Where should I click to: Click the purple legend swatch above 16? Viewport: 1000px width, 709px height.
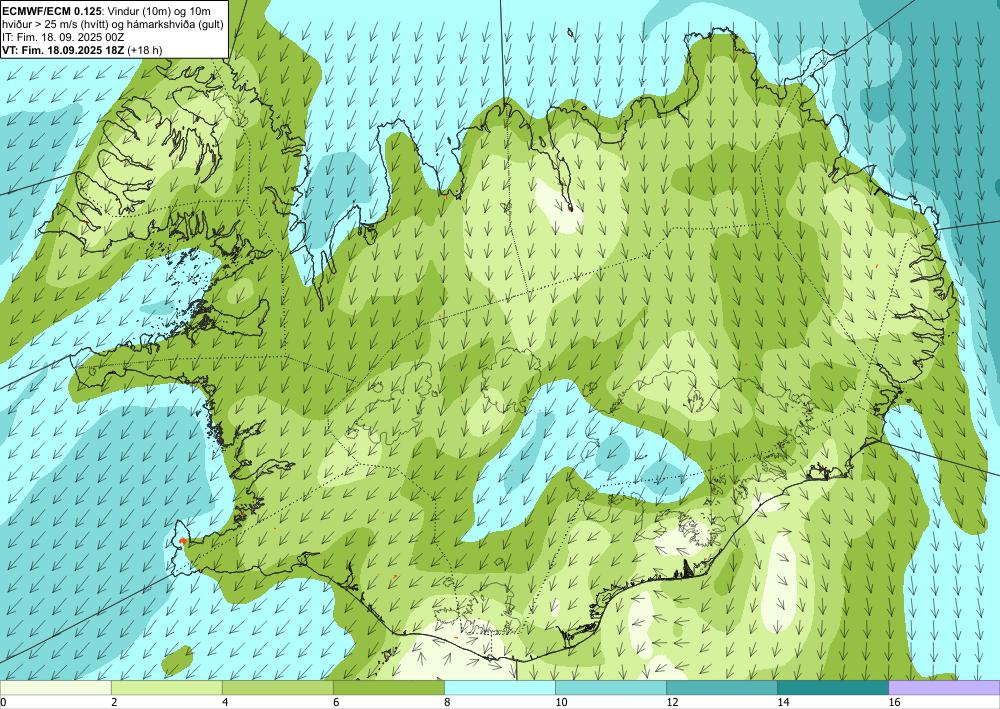coord(944,688)
